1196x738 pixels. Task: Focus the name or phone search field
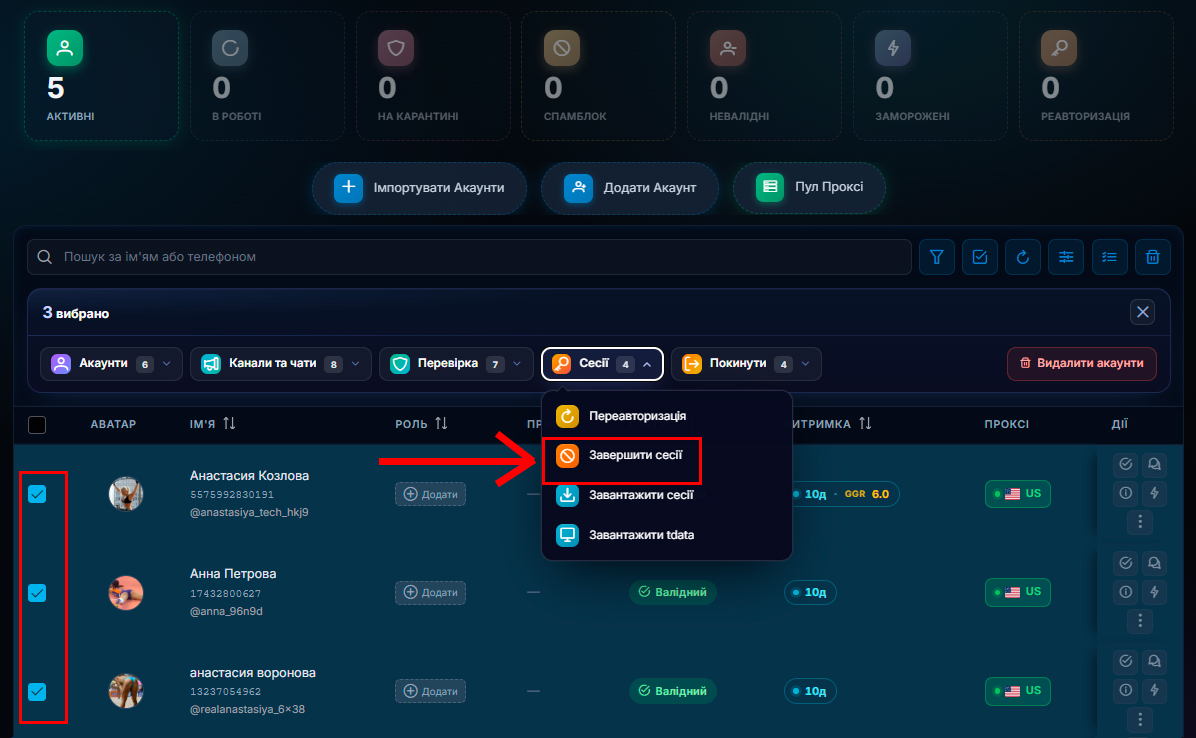469,257
